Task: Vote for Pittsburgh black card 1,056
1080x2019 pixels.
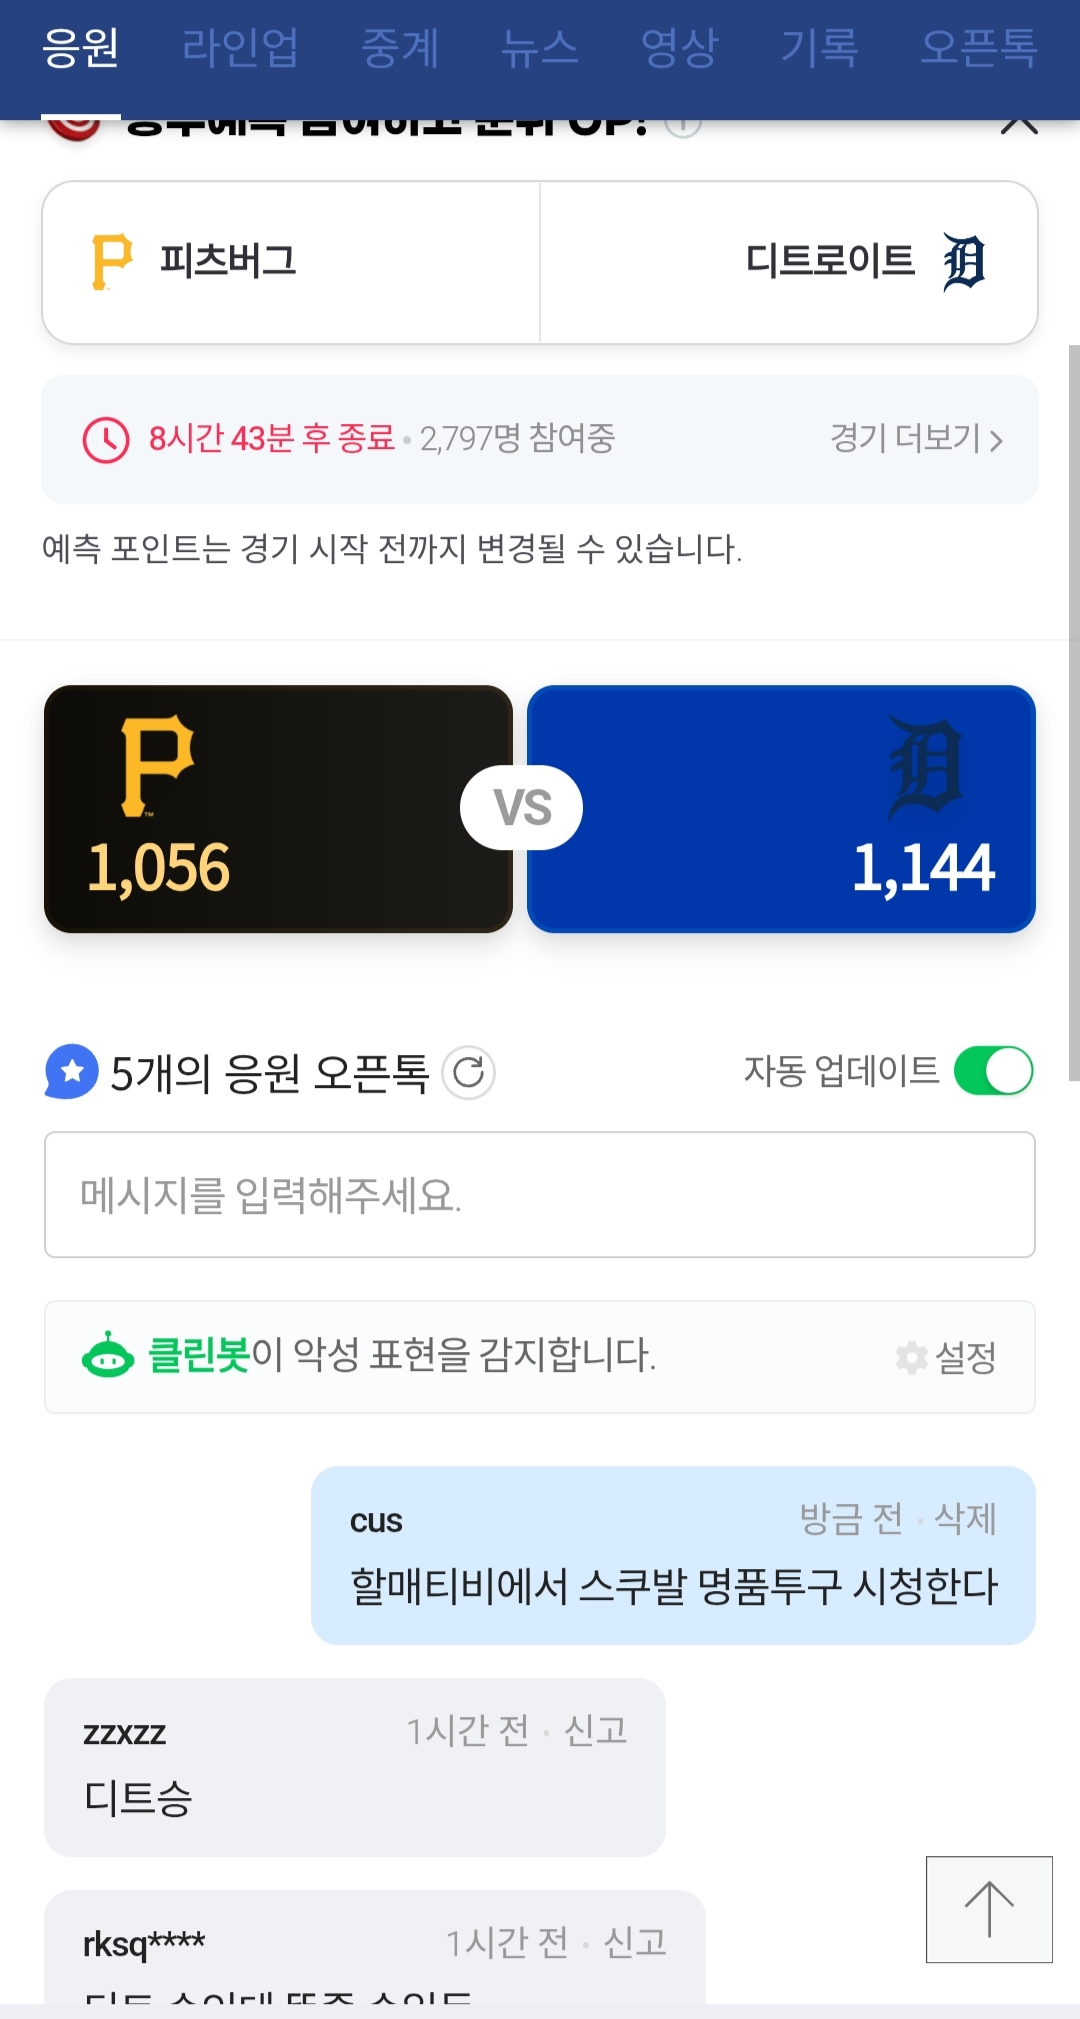Action: coord(278,809)
